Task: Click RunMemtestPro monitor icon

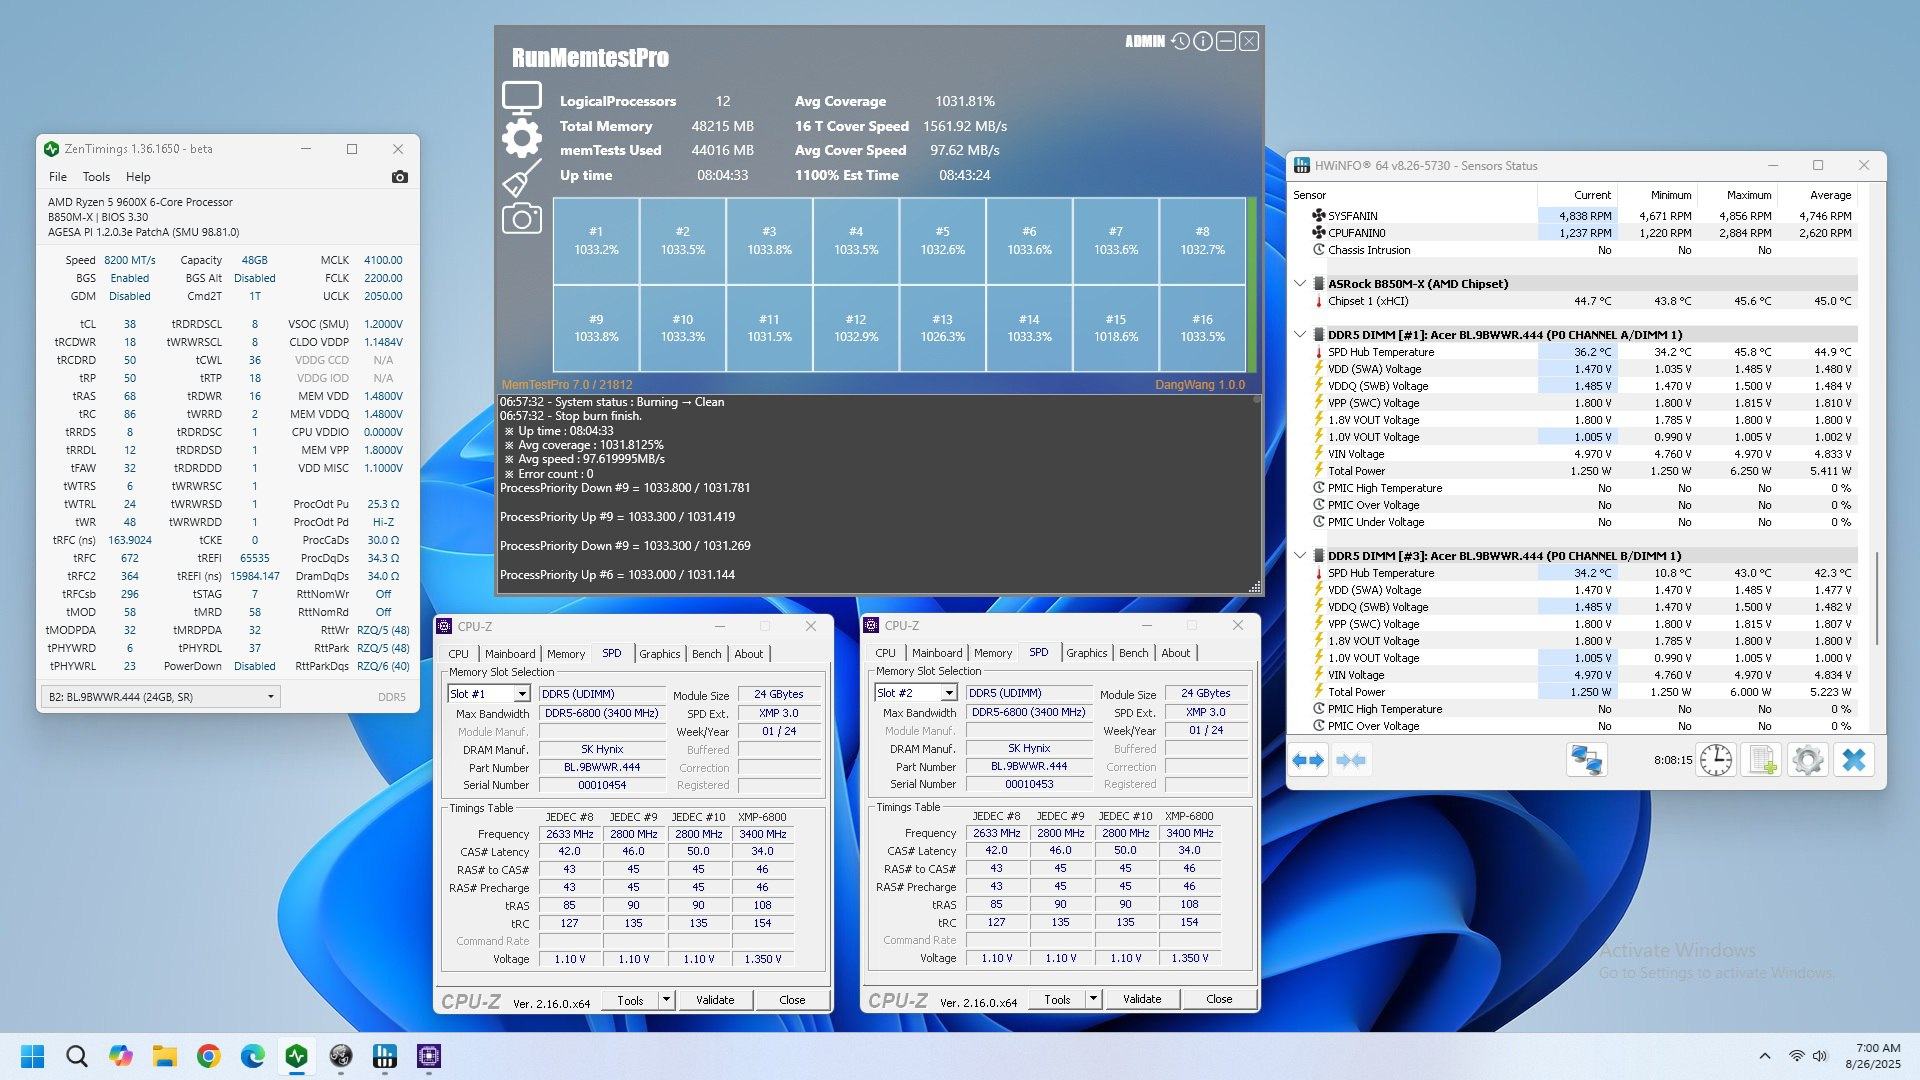Action: (521, 98)
